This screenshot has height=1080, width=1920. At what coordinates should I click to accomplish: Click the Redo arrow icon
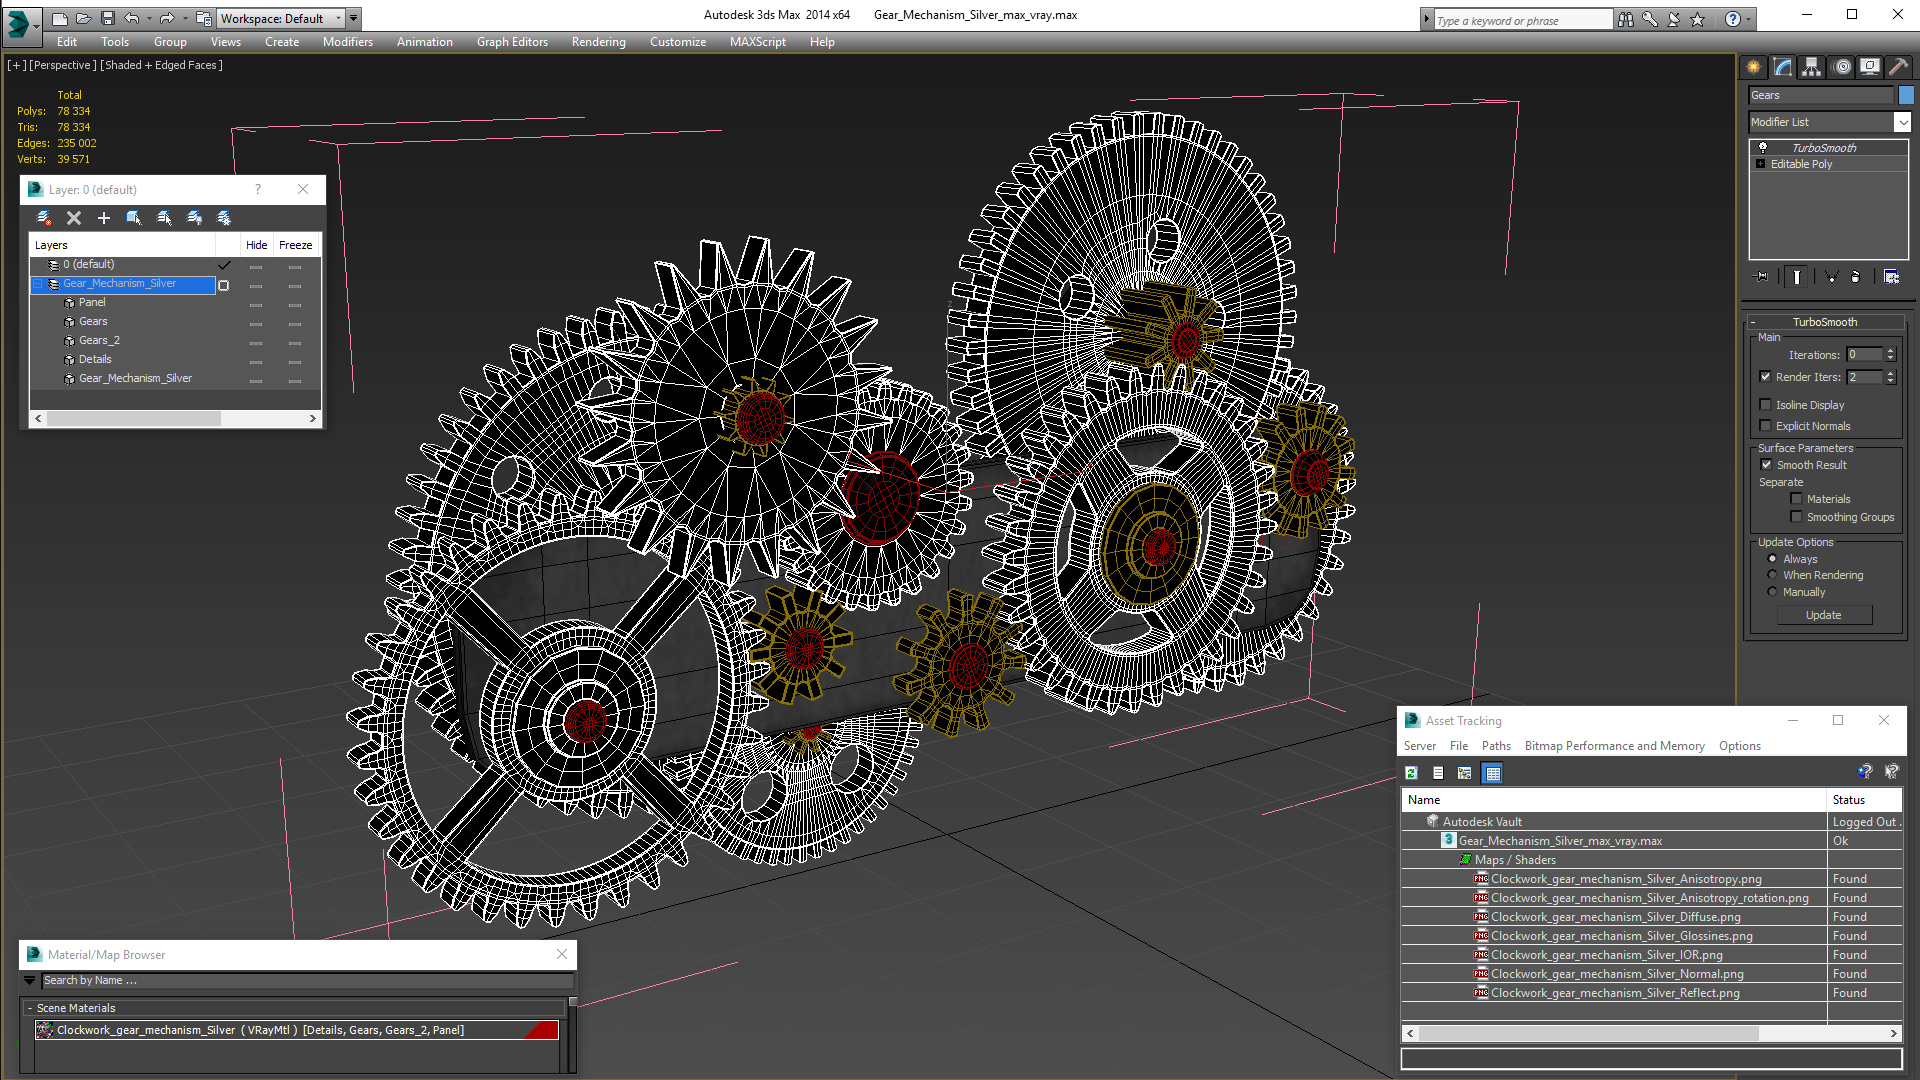[166, 18]
